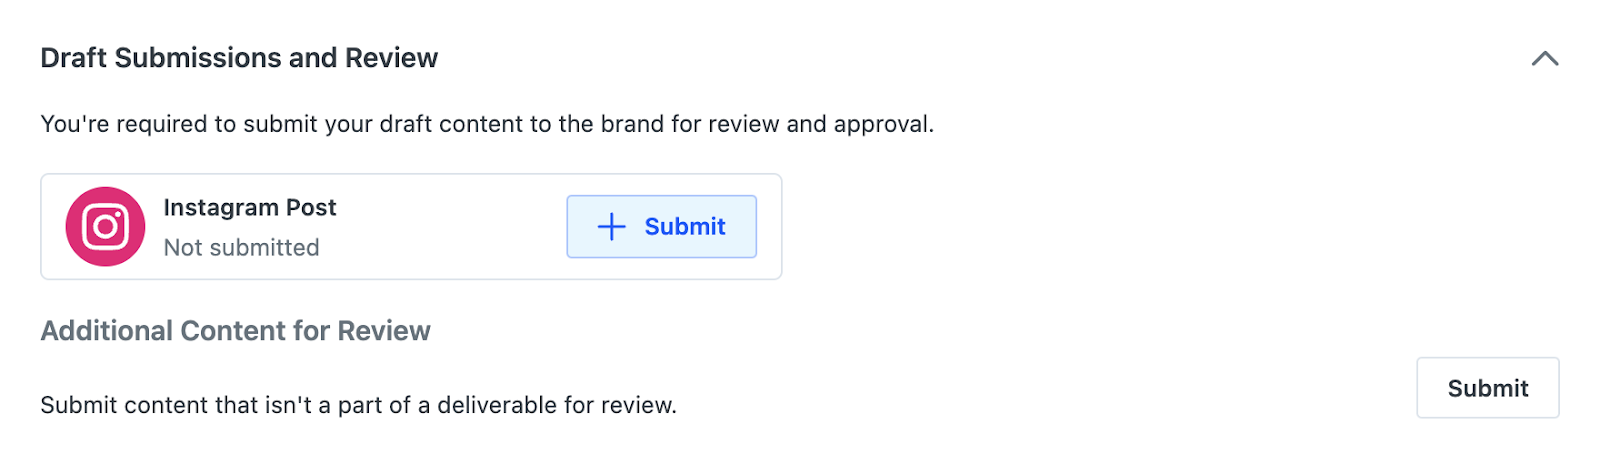Image resolution: width=1600 pixels, height=455 pixels.
Task: Select the Instagram Post deliverable card
Action: click(x=411, y=227)
